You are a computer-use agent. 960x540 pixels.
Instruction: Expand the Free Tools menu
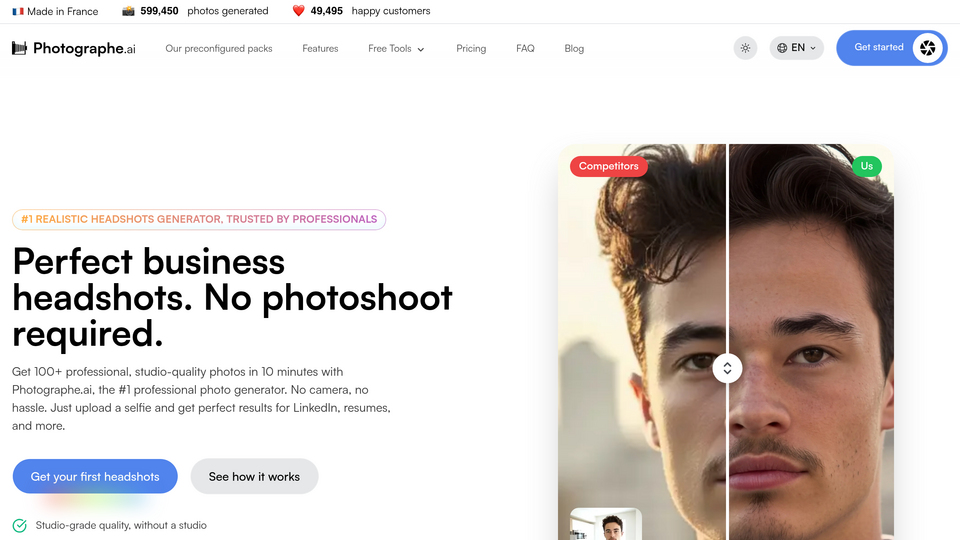396,48
